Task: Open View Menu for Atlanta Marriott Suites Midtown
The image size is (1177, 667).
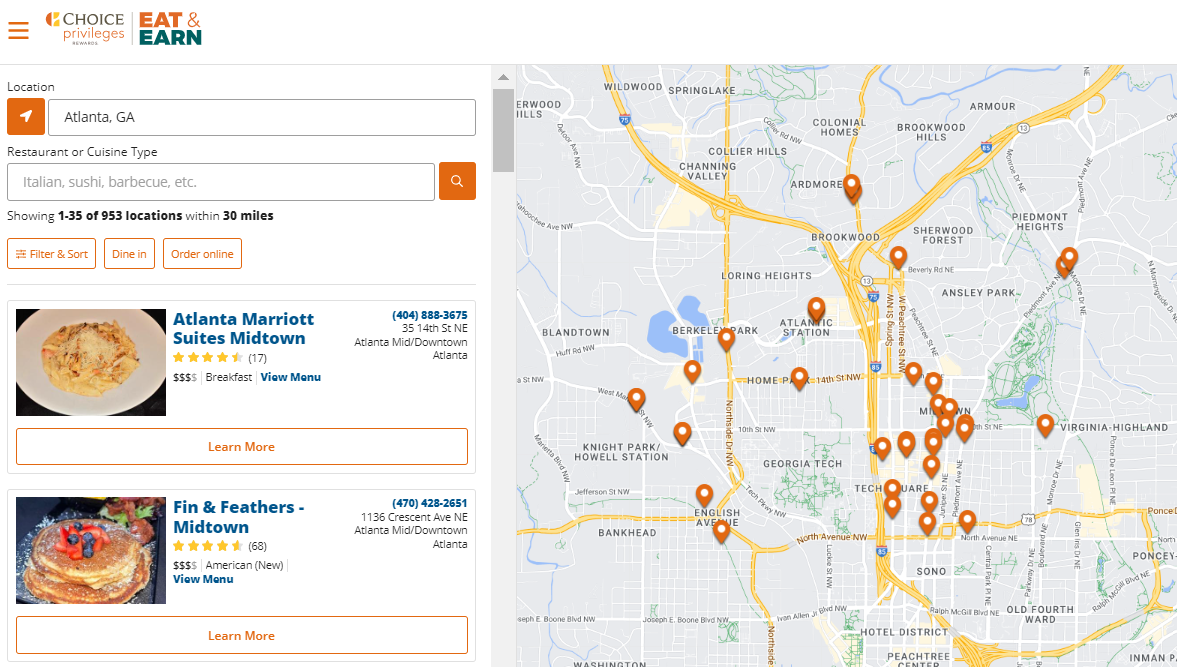Action: tap(290, 376)
